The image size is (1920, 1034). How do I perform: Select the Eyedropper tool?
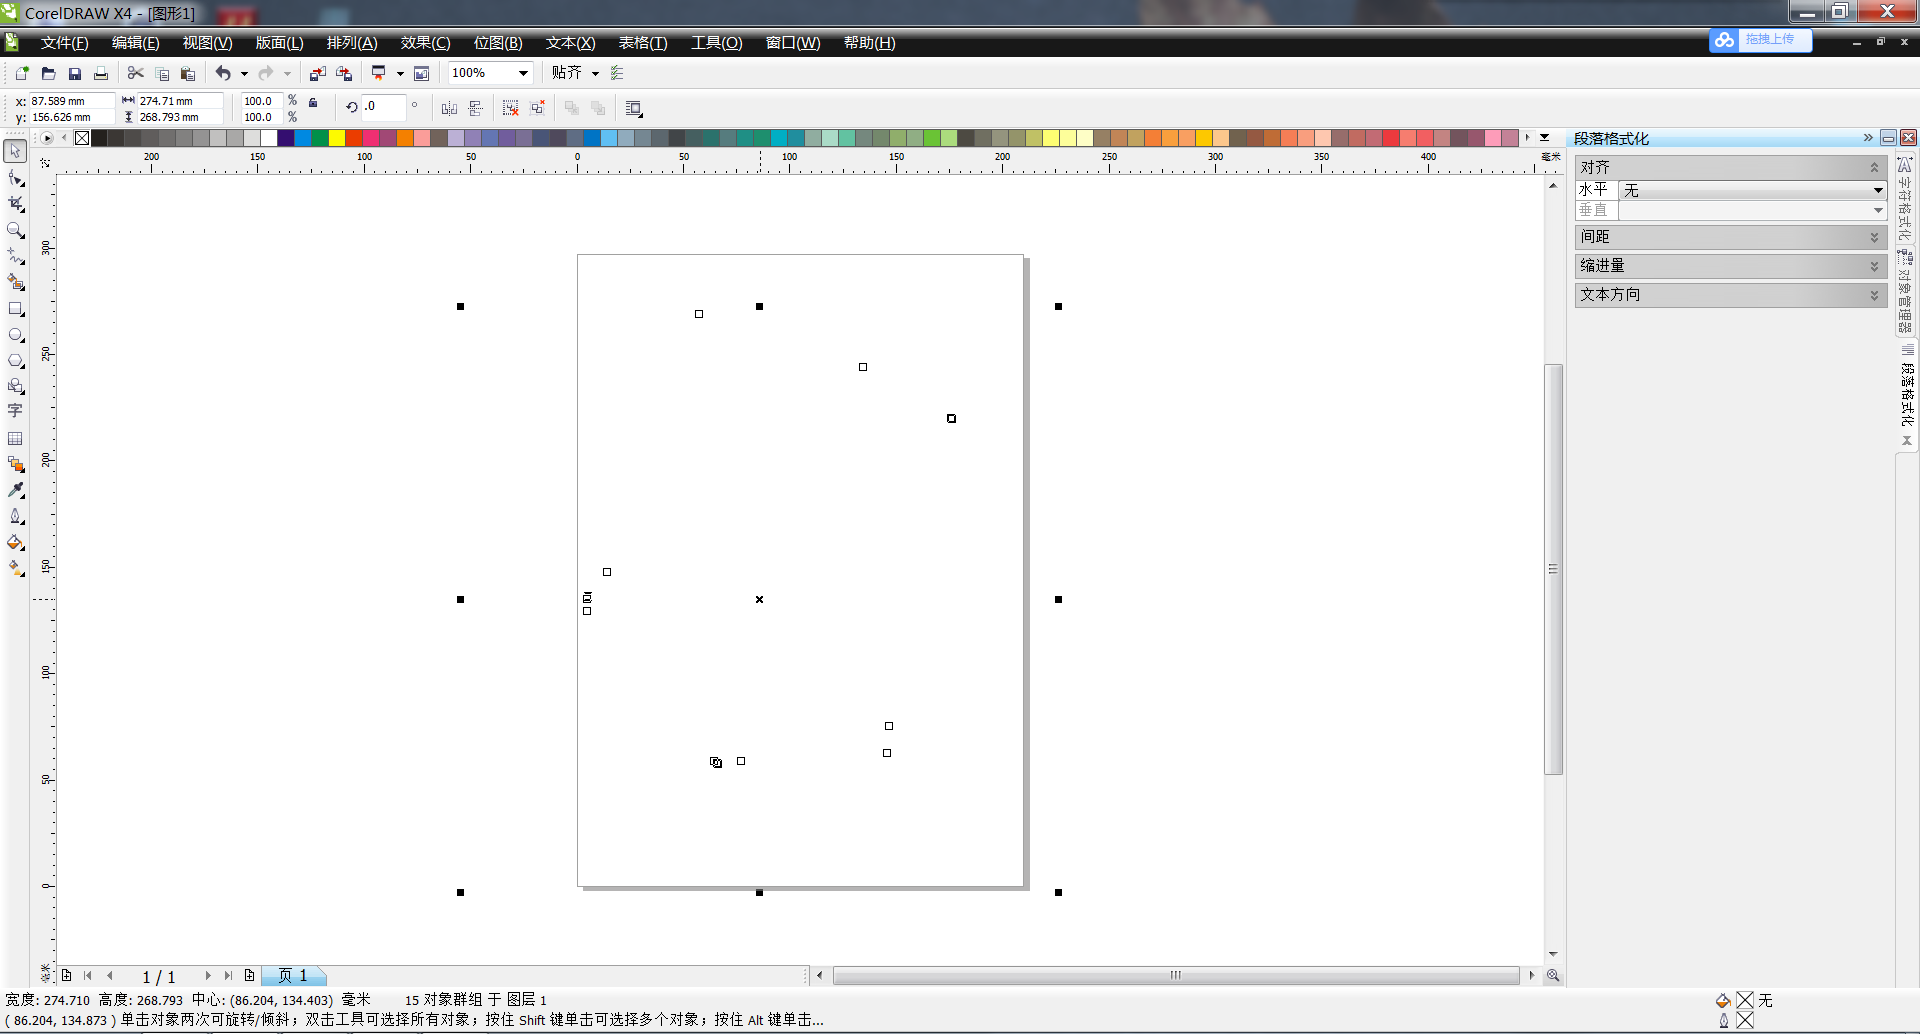[15, 490]
